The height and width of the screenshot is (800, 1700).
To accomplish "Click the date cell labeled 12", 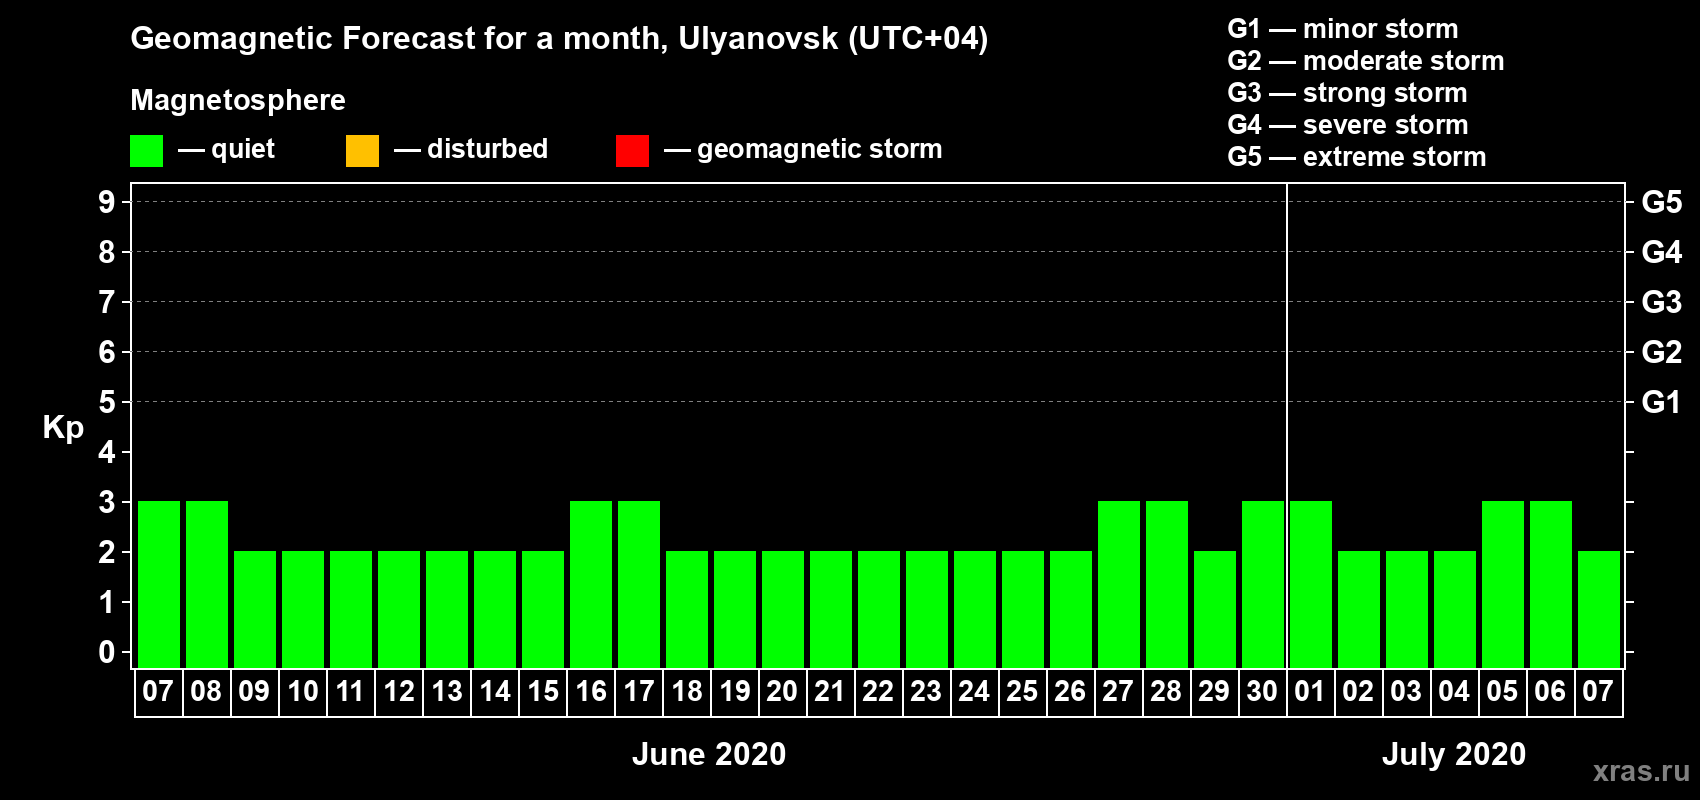I will coord(399,692).
